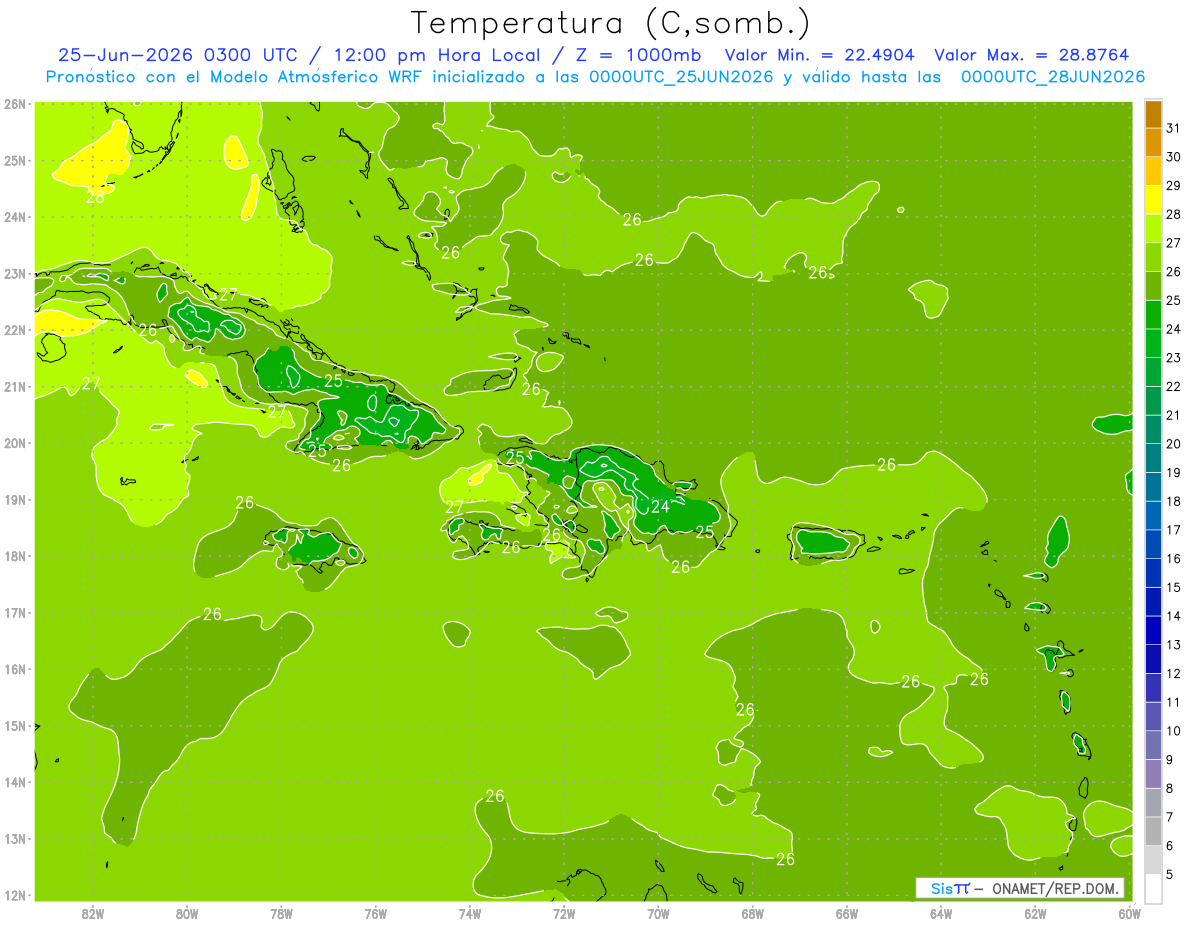The width and height of the screenshot is (1200, 927).
Task: Click the "82W" longitude axis label
Action: click(93, 912)
